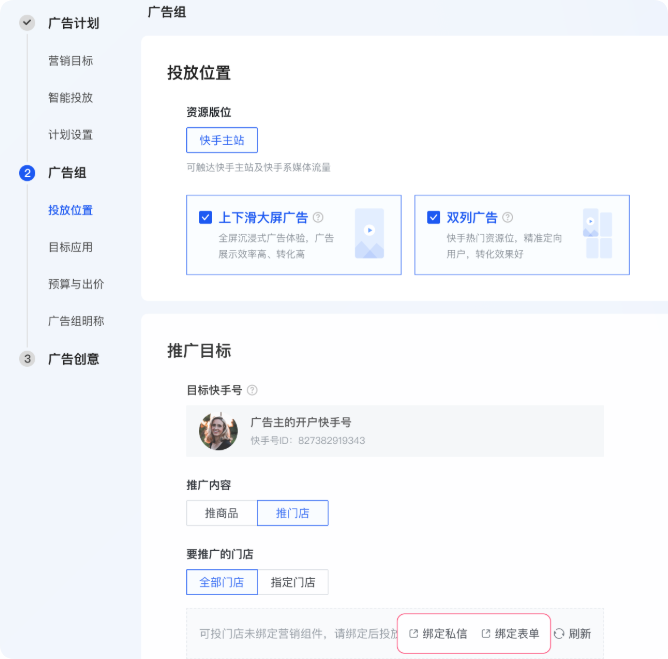This screenshot has height=659, width=668.
Task: Click 刷新 to reload stores
Action: [579, 634]
